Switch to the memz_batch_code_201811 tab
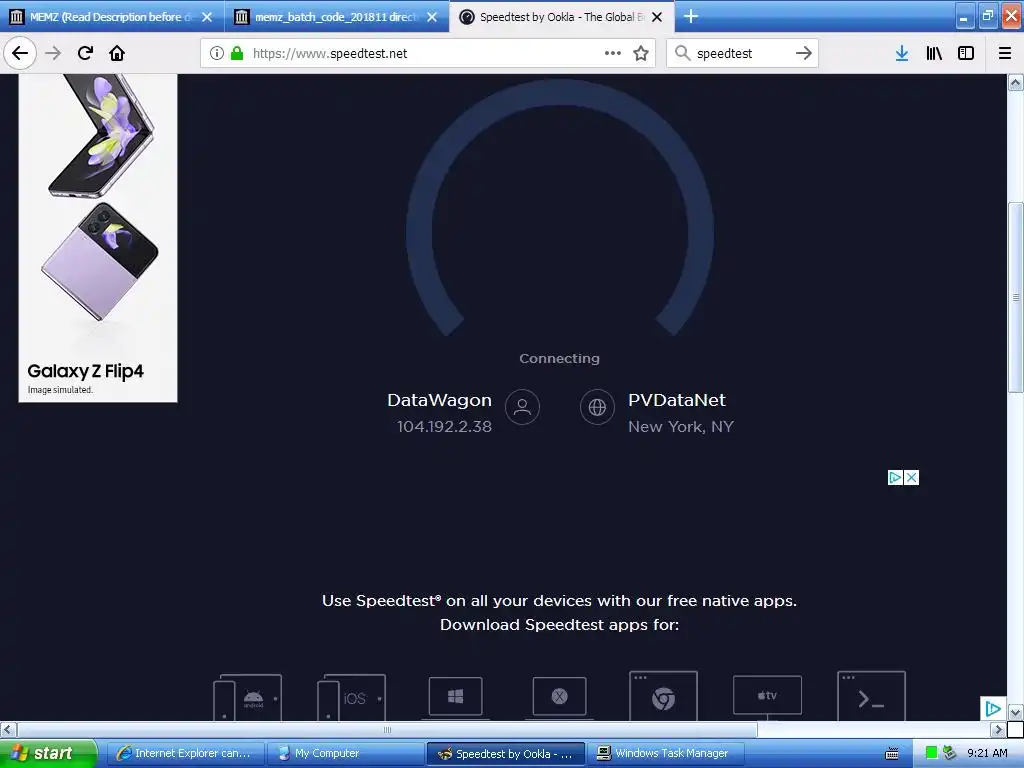 [335, 17]
